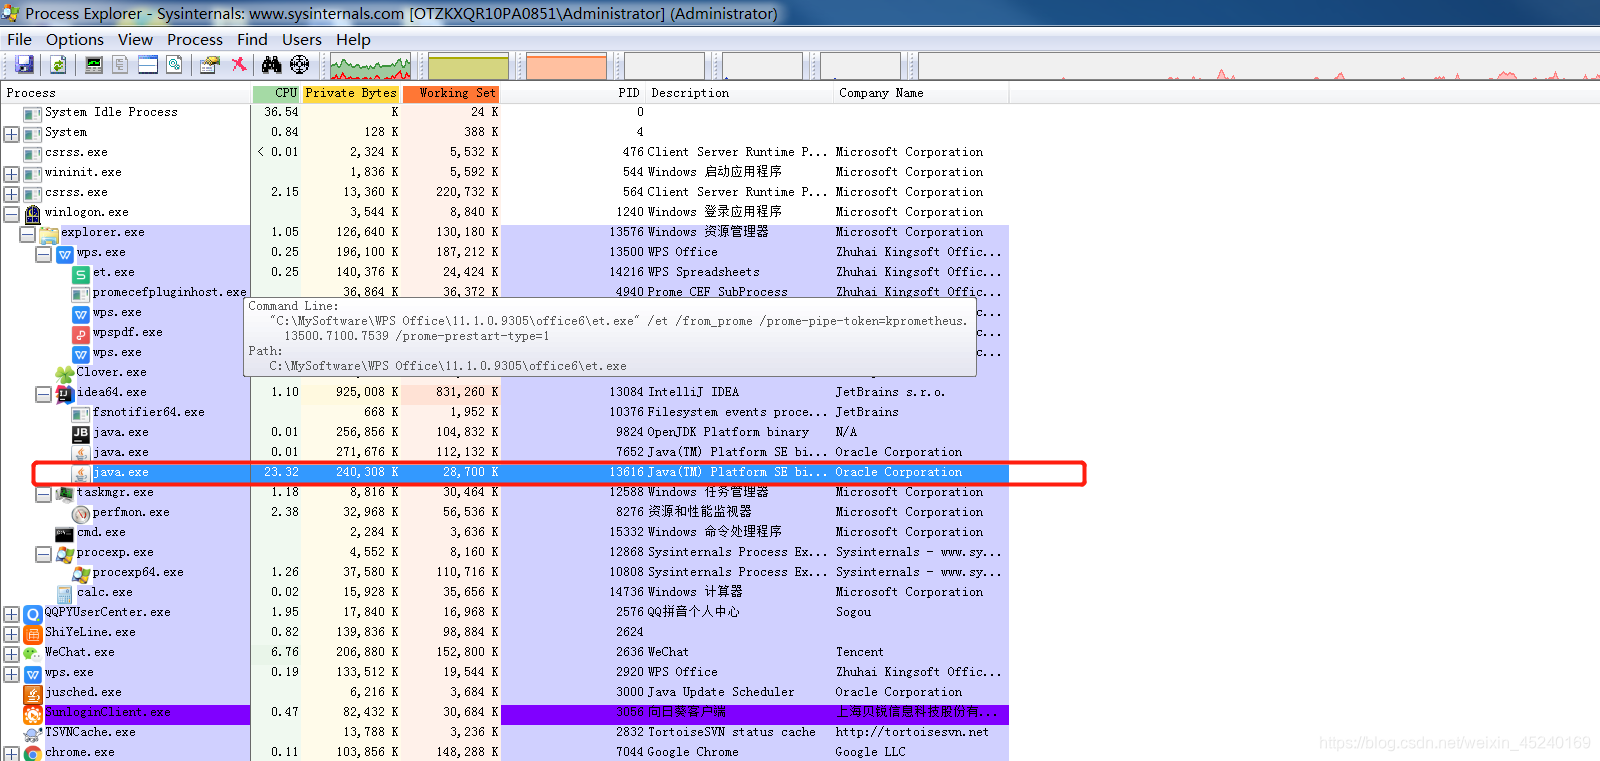Click the binoculars Find Handle icon
The image size is (1600, 761).
tap(271, 65)
